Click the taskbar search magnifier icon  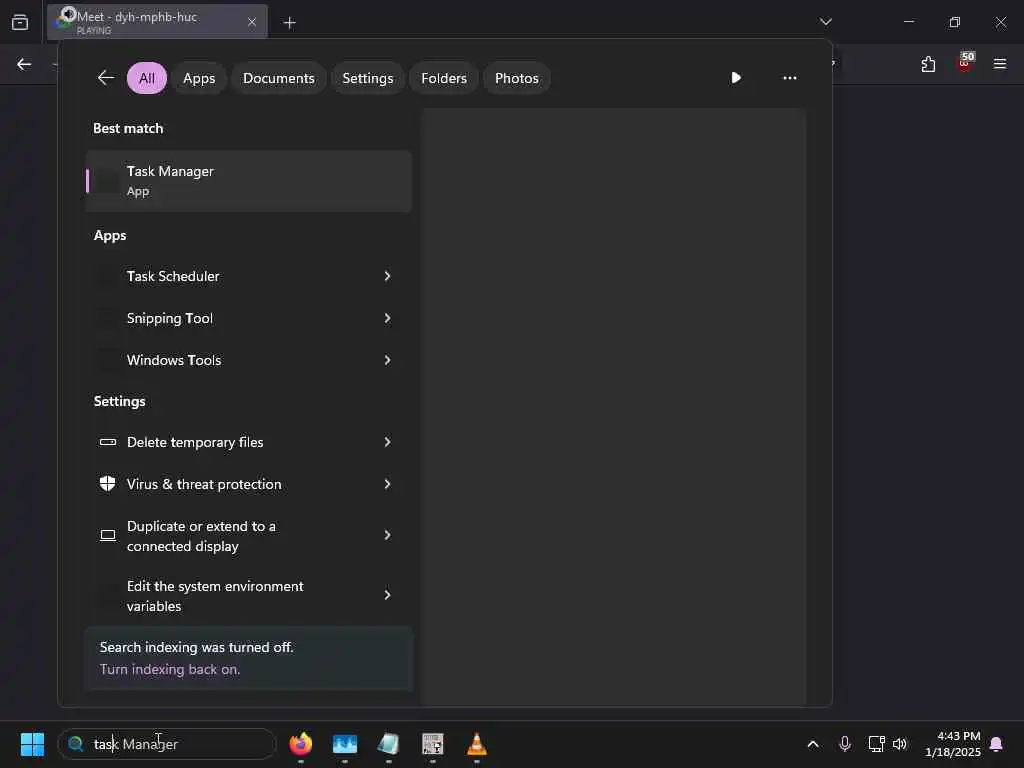tap(76, 744)
